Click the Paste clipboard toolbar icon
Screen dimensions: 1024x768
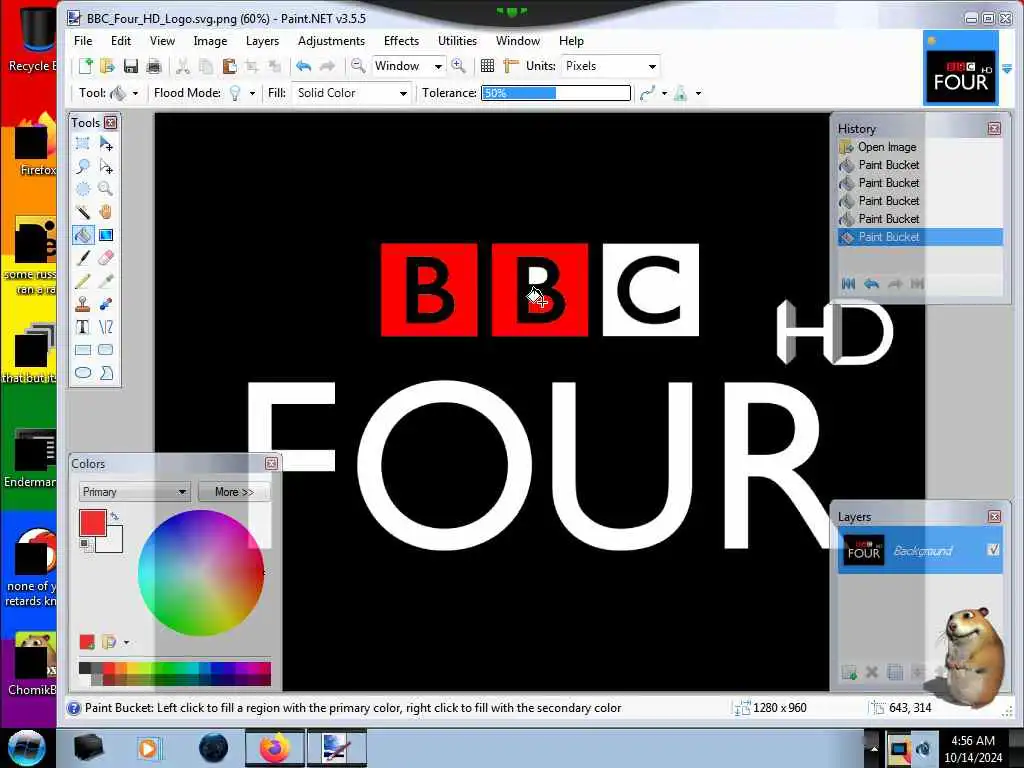pos(229,66)
